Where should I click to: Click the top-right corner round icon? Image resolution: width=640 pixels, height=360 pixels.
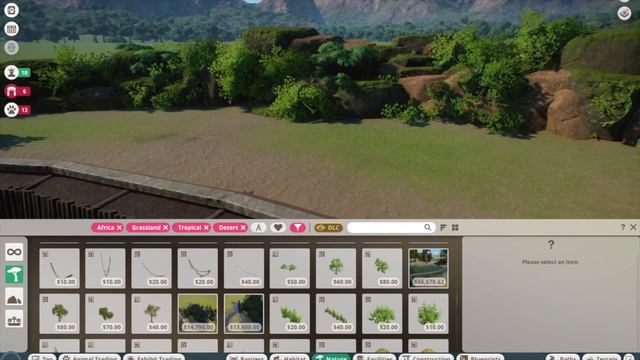pos(624,13)
